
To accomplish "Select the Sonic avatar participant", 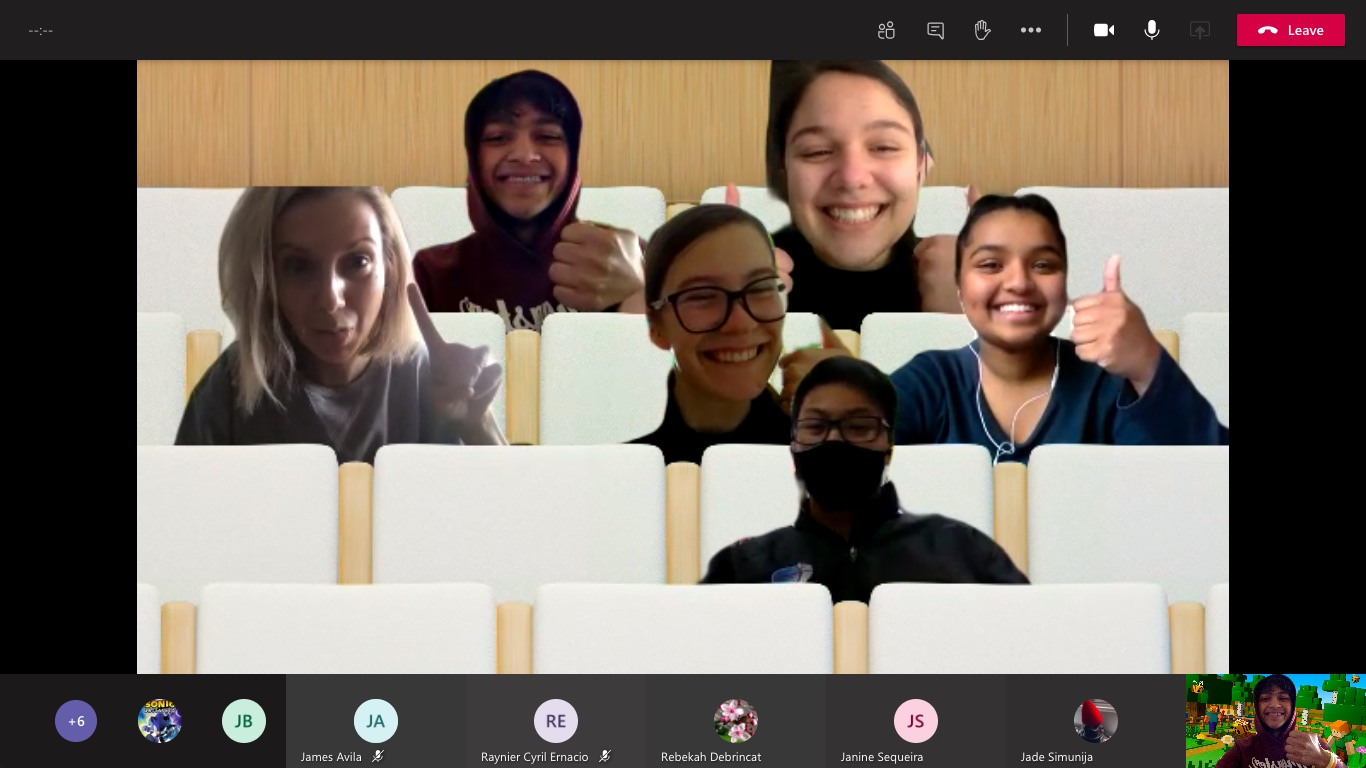I will [160, 720].
